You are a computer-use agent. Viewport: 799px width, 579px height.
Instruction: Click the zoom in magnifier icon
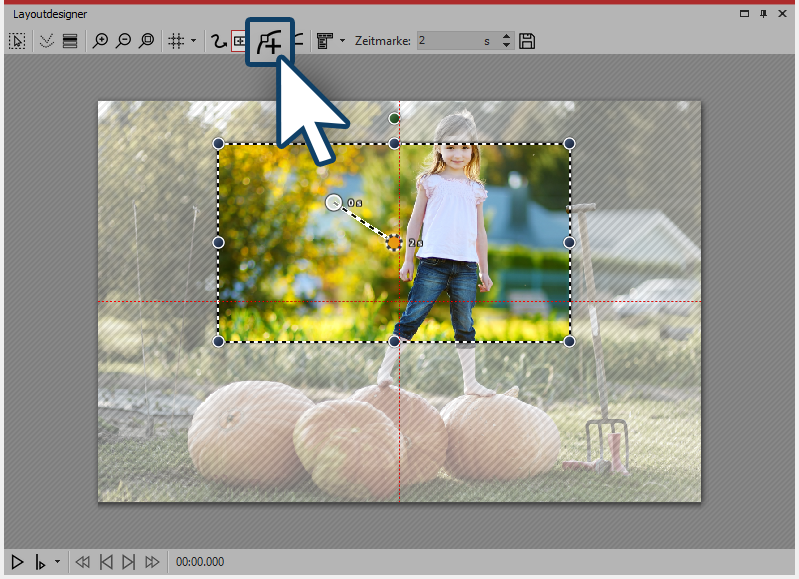click(100, 41)
